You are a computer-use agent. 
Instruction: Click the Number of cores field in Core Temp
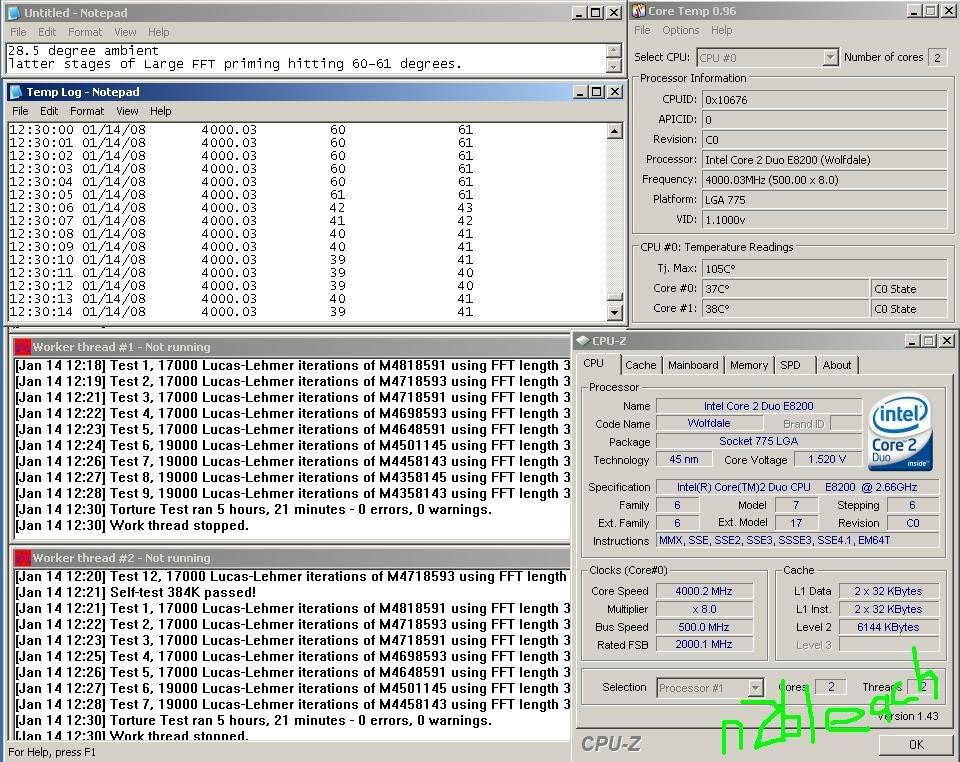click(937, 58)
